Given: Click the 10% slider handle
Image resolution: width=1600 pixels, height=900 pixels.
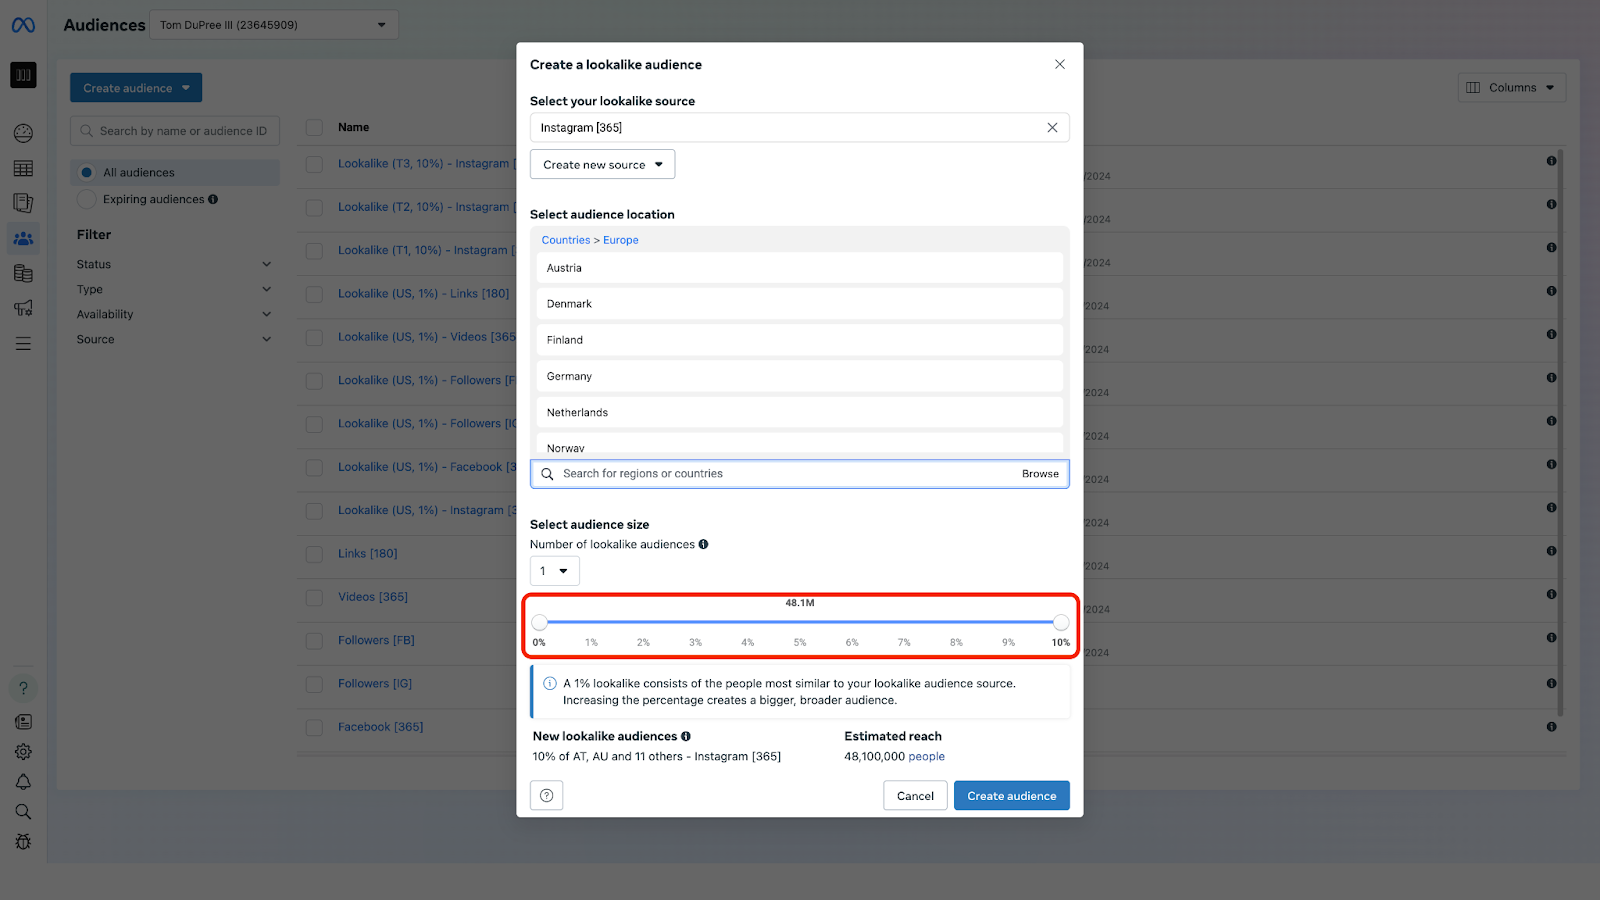Looking at the screenshot, I should [1061, 622].
